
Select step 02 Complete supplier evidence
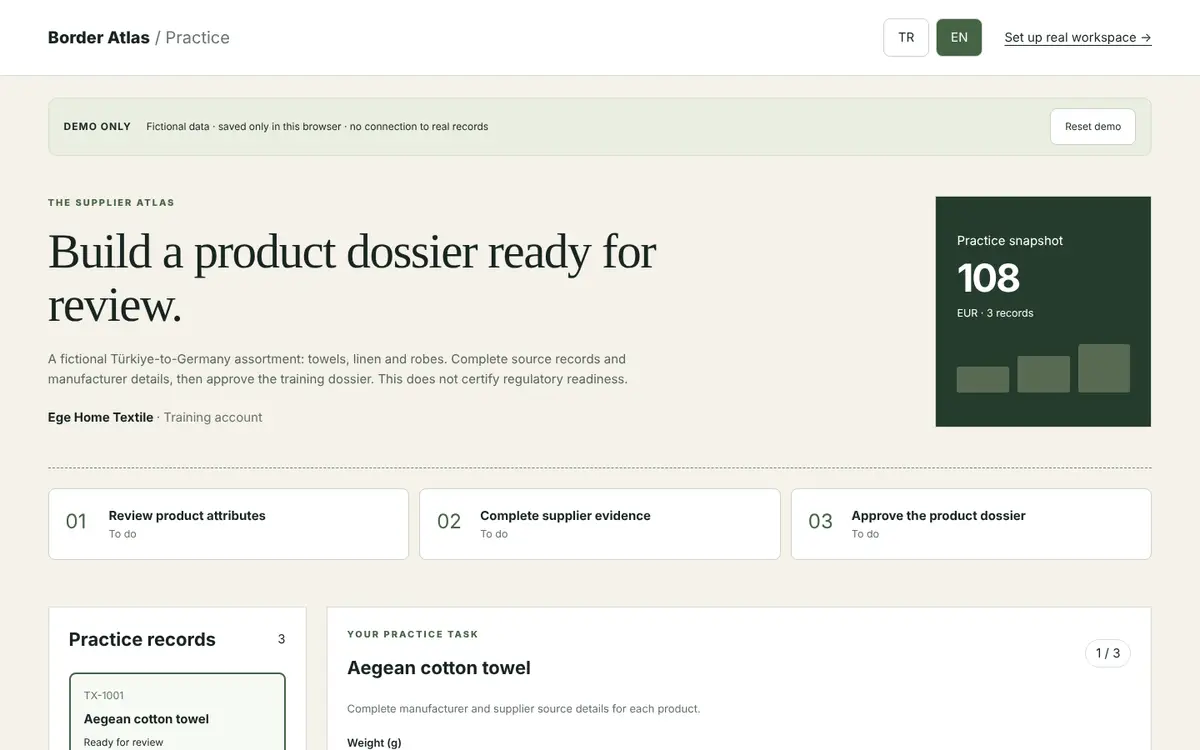[x=600, y=524]
